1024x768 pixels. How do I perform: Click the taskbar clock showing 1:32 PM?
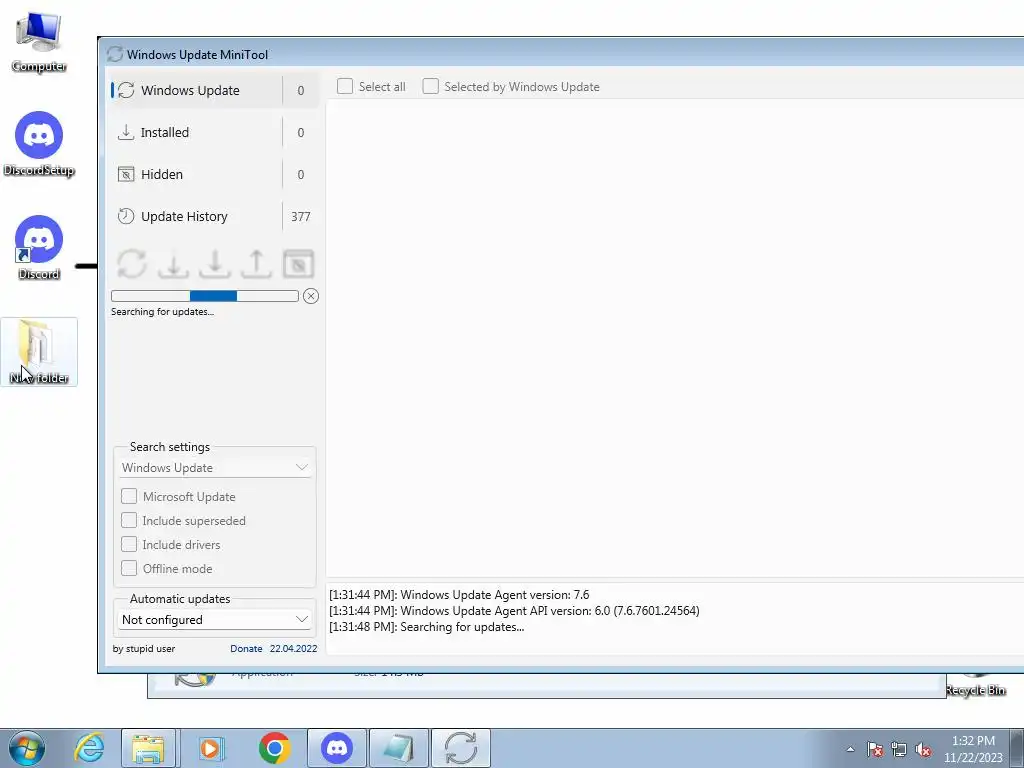[x=973, y=749]
